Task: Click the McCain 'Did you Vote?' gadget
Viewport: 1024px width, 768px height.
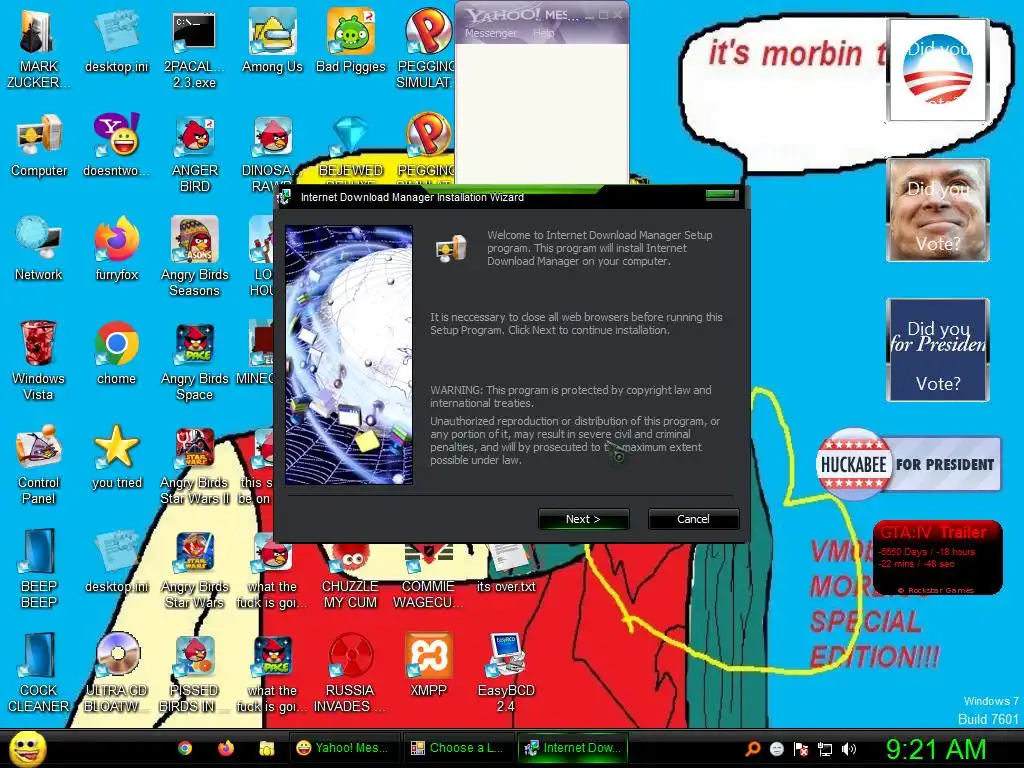Action: point(938,210)
